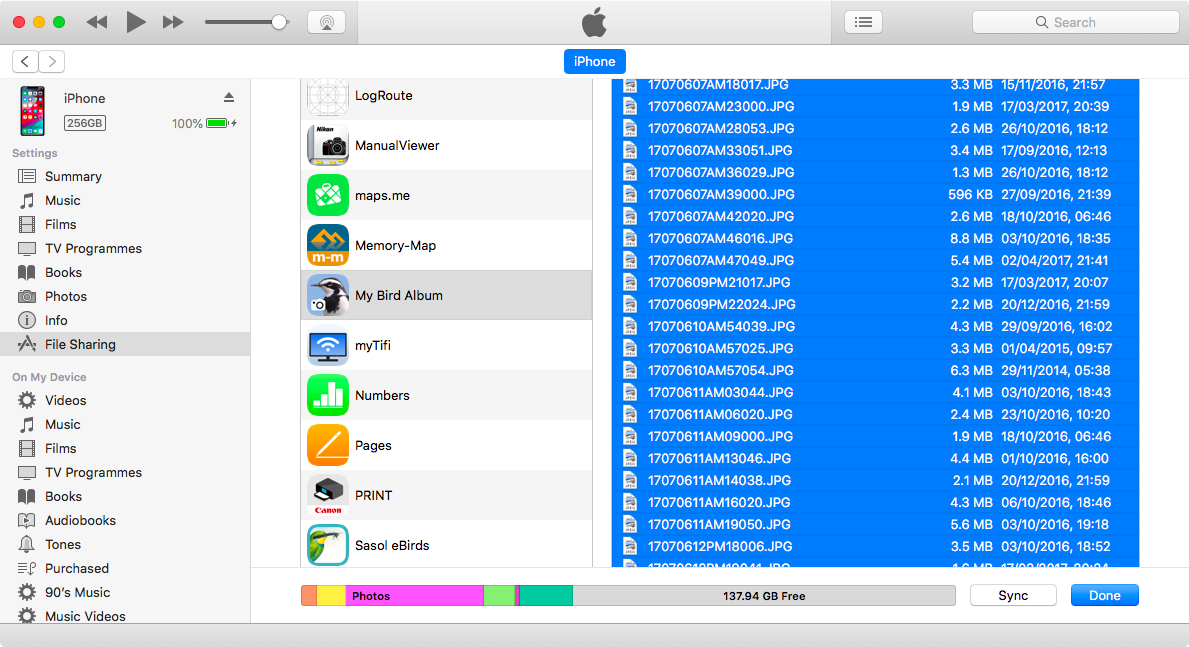
Task: Open the Photos settings in sidebar
Action: click(x=66, y=296)
